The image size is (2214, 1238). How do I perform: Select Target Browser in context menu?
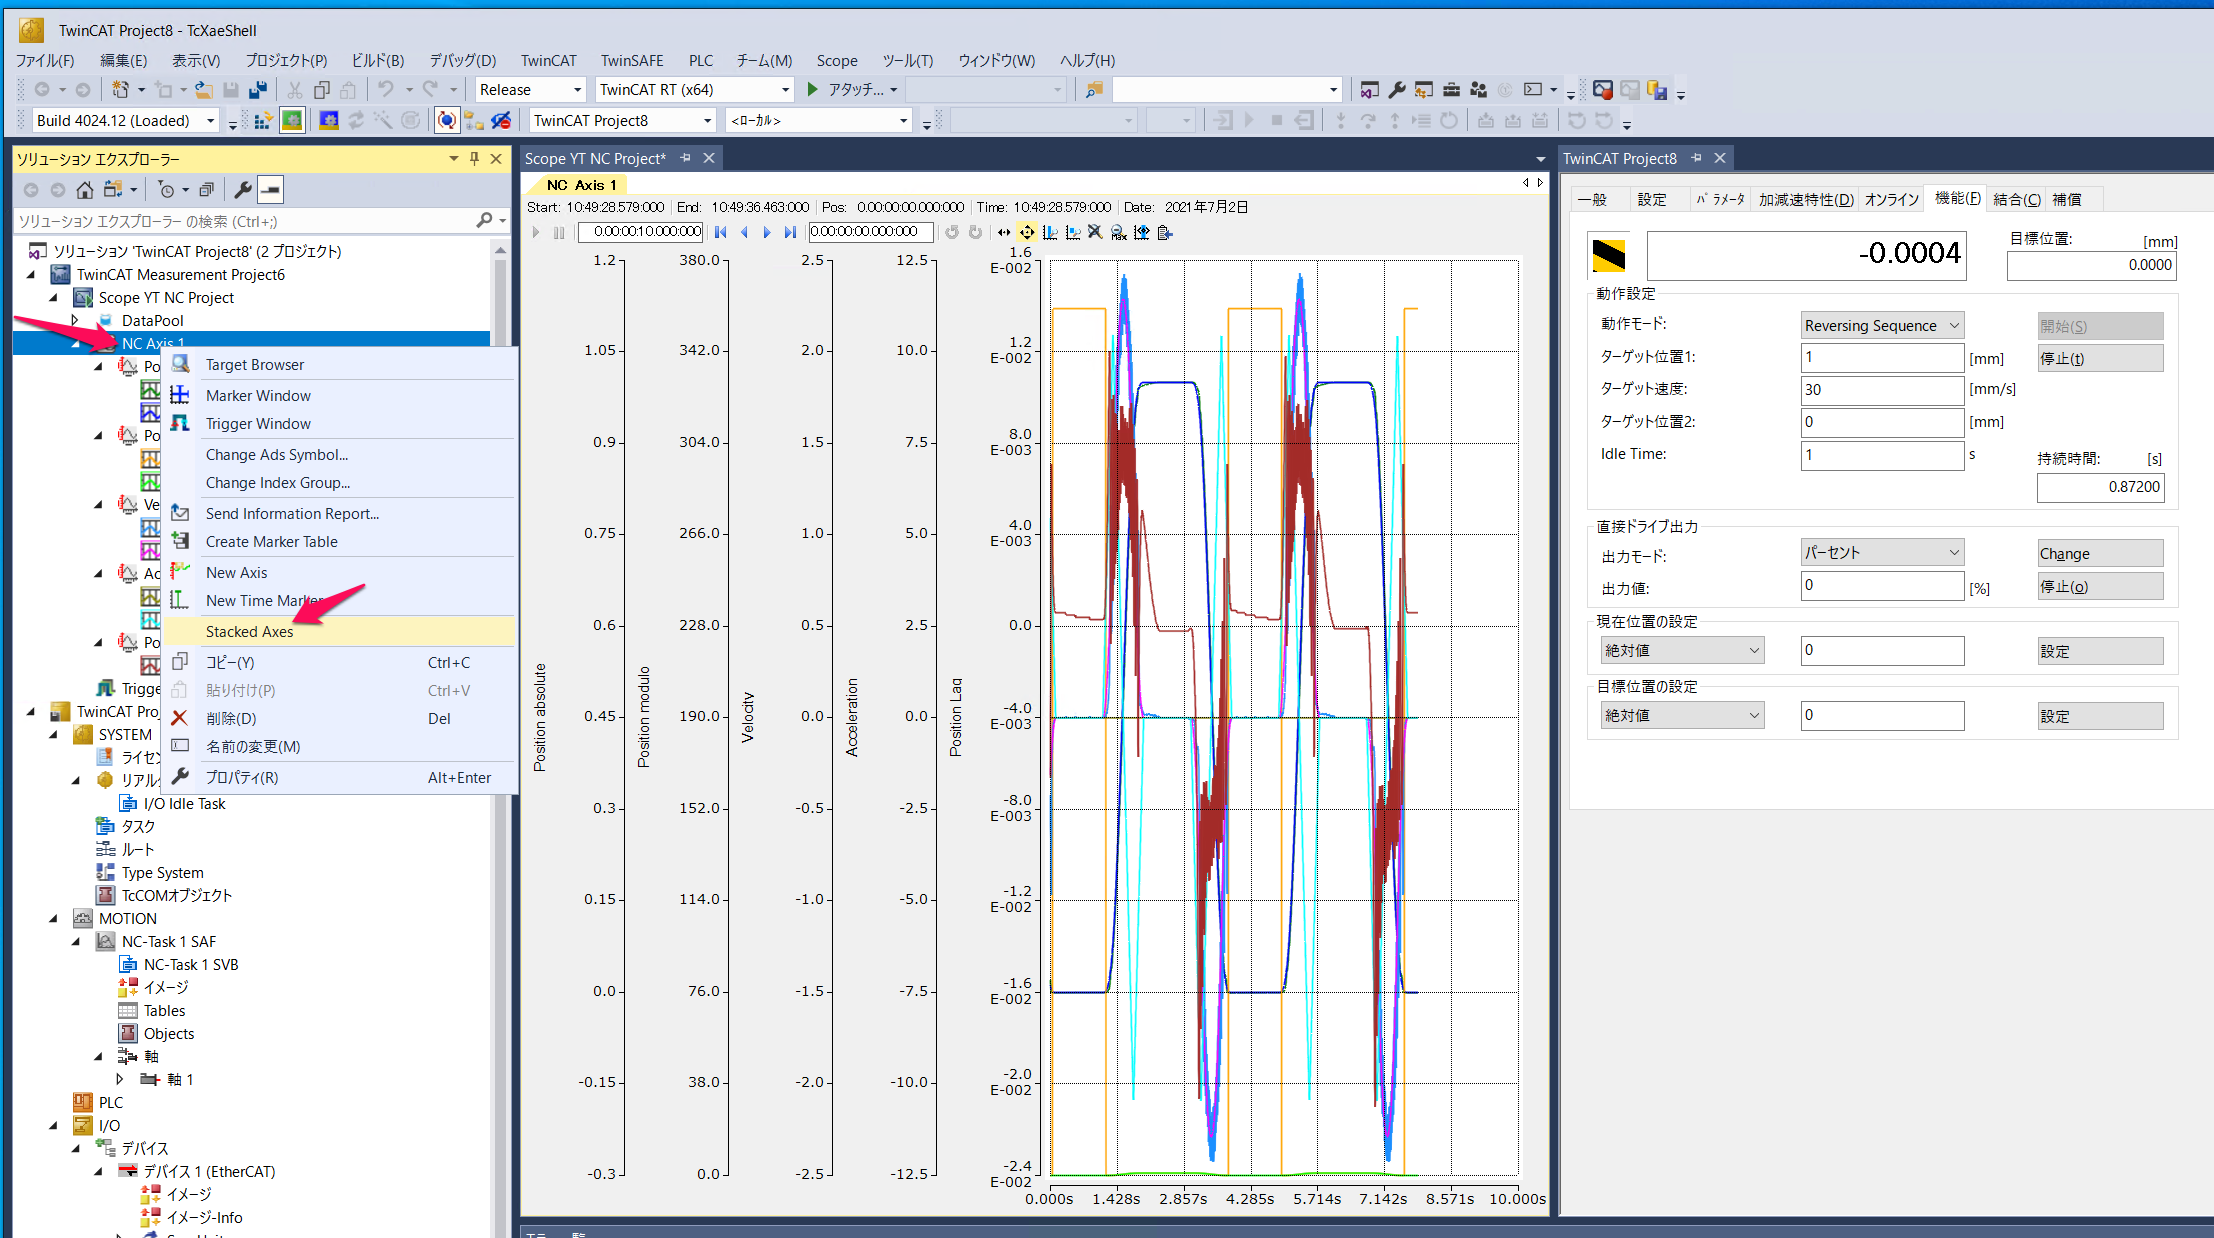[254, 365]
